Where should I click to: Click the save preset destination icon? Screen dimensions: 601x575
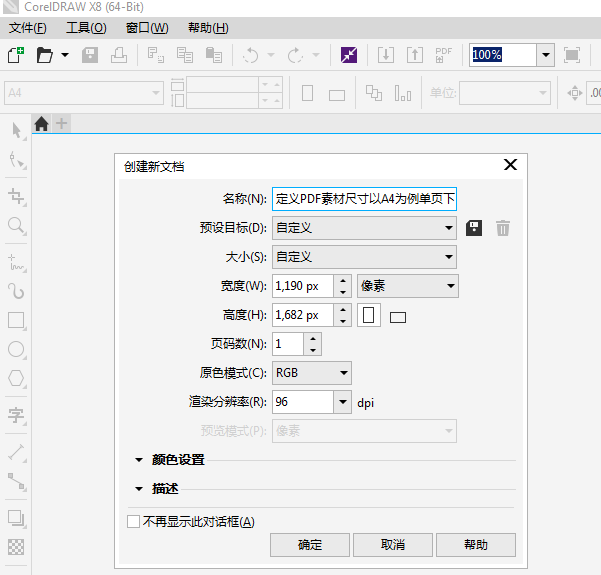(x=474, y=228)
